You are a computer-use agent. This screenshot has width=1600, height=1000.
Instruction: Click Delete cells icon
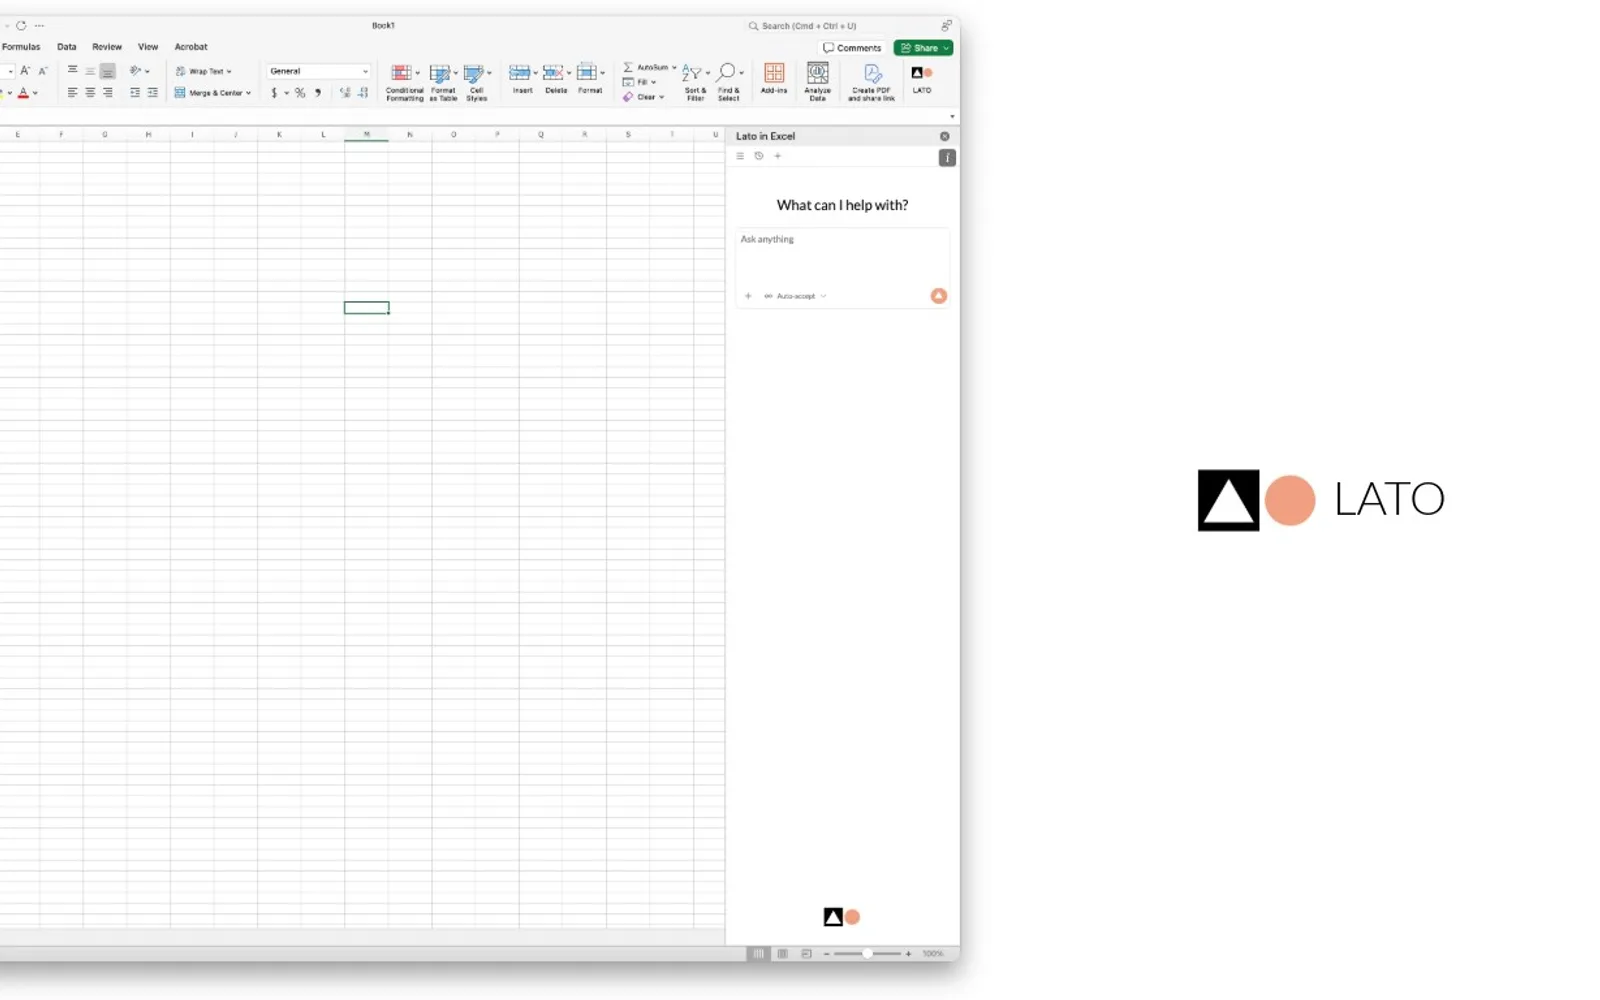tap(552, 73)
